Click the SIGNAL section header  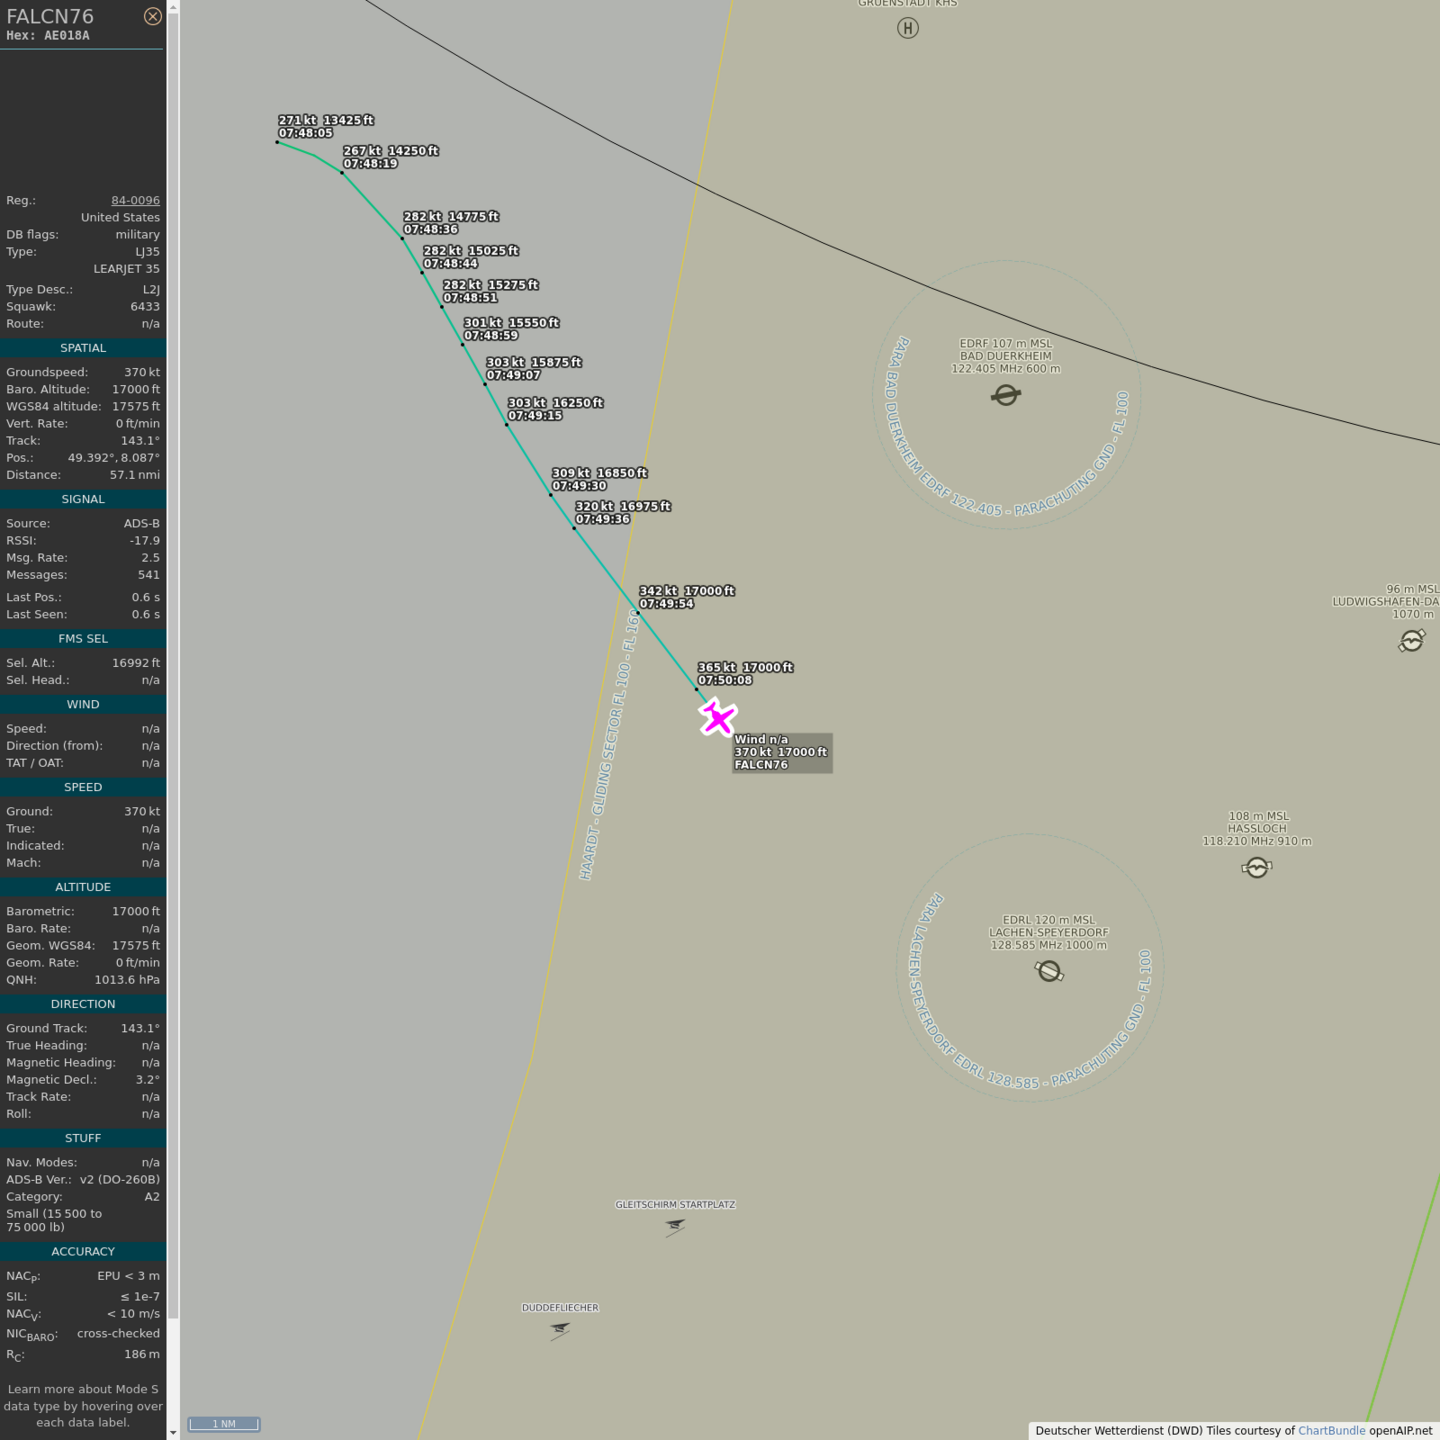click(83, 499)
